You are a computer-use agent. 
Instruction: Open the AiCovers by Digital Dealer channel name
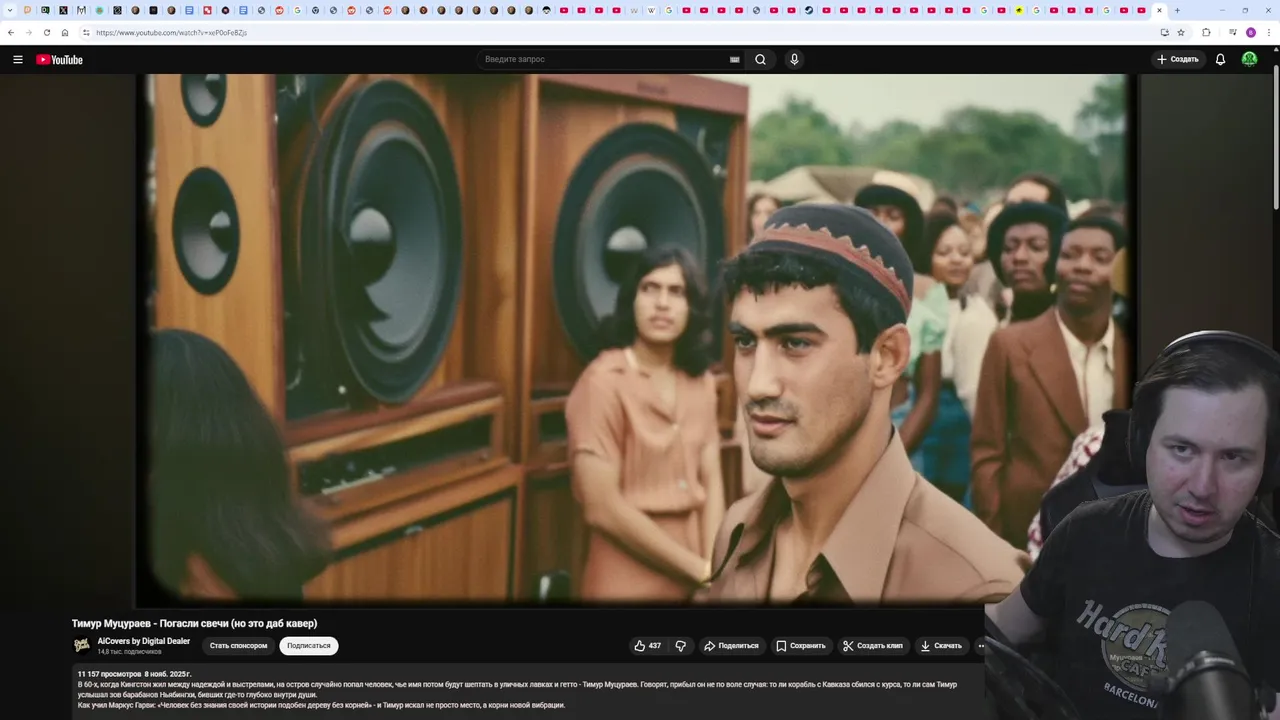click(144, 641)
